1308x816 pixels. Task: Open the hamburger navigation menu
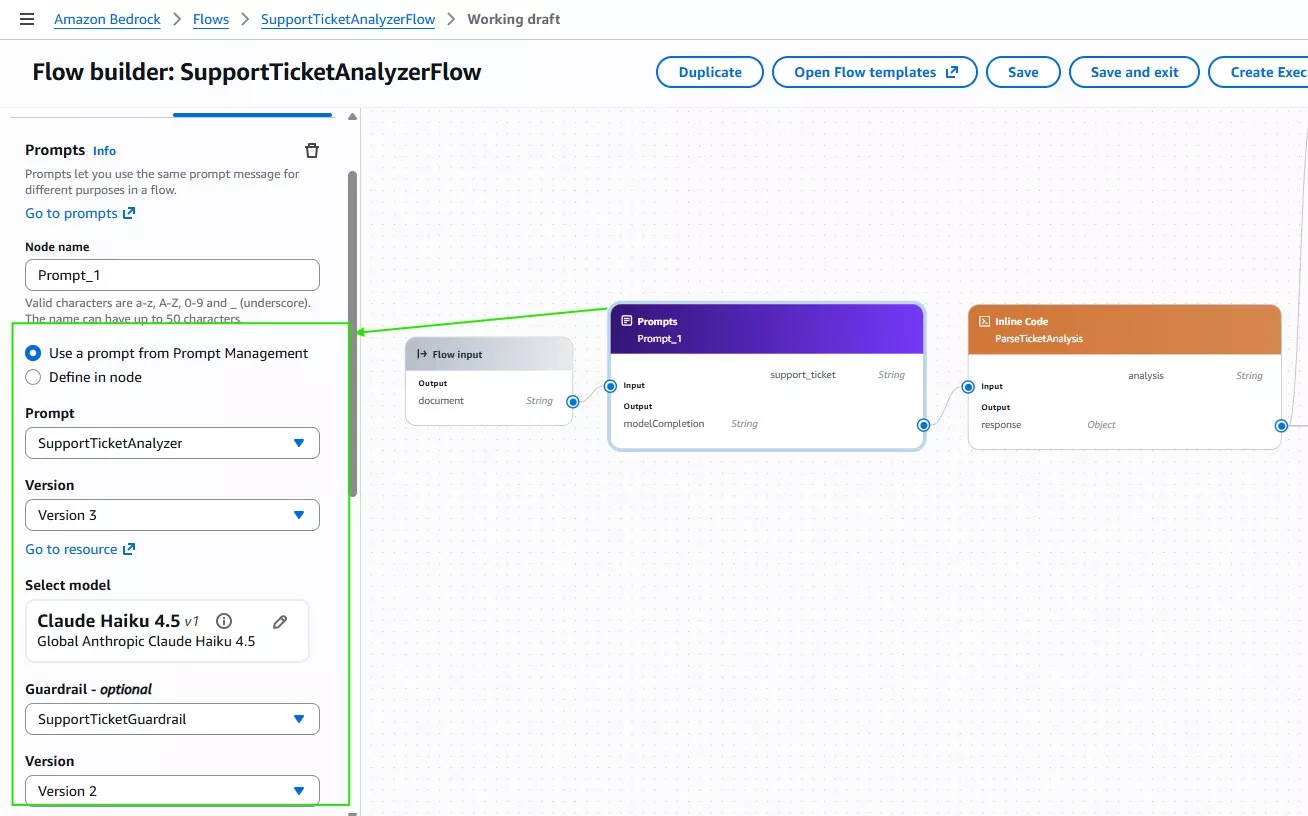pos(27,19)
